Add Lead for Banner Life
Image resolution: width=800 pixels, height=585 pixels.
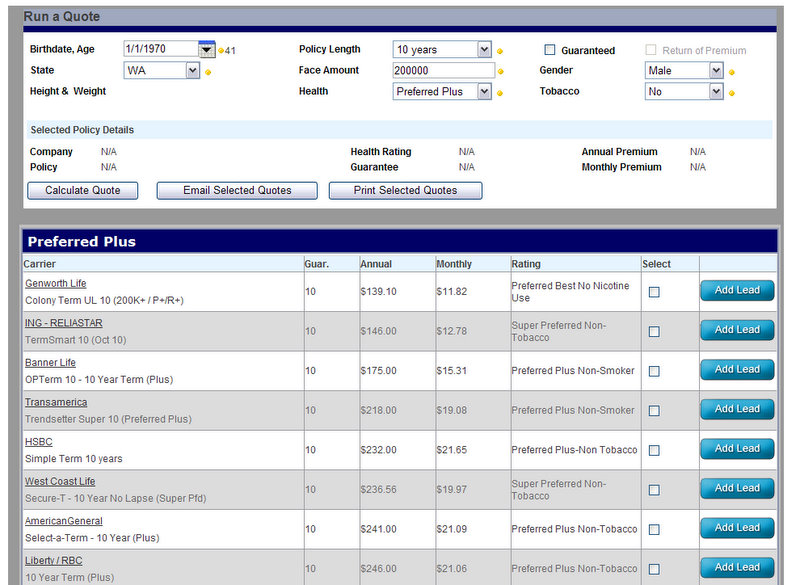(737, 369)
